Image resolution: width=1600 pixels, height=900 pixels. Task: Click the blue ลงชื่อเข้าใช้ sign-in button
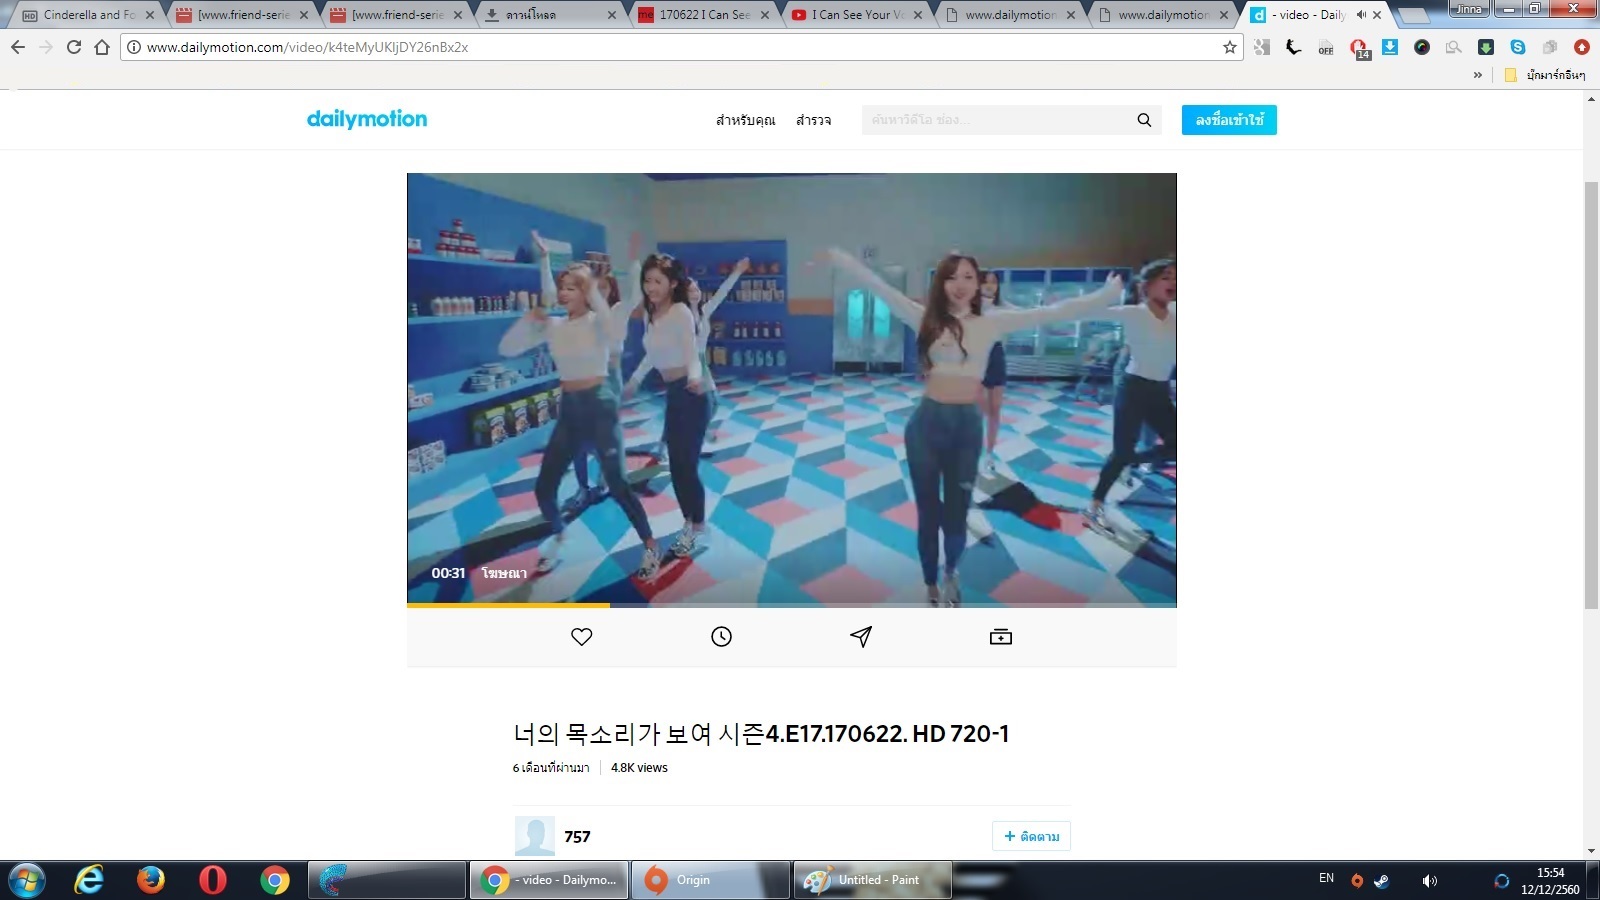(x=1229, y=120)
